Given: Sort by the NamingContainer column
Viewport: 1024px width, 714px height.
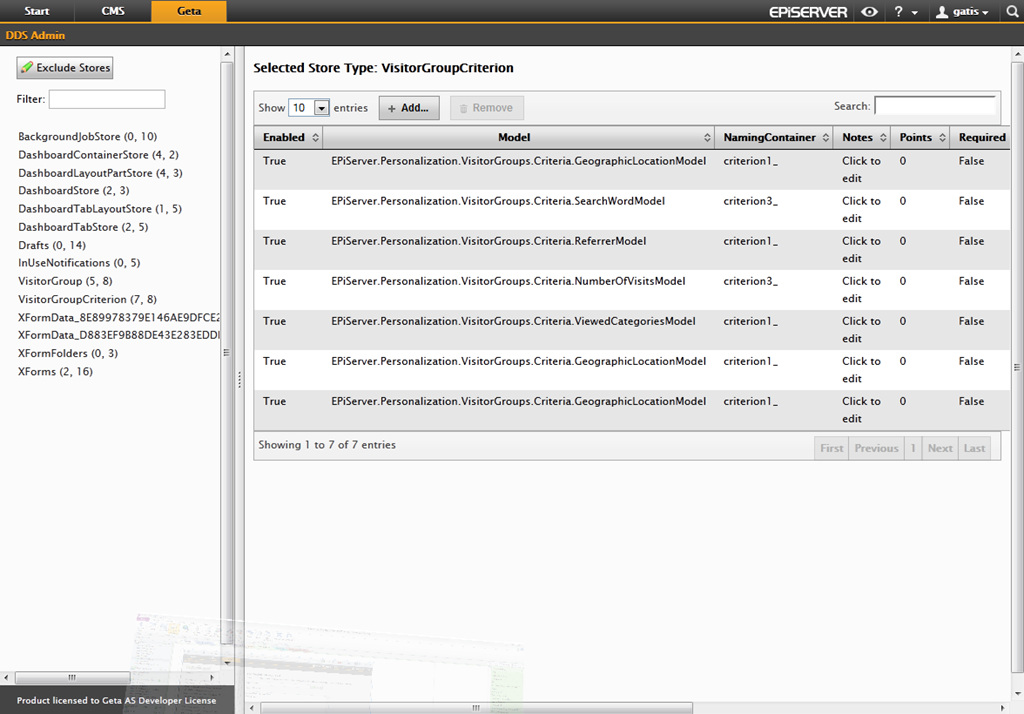Looking at the screenshot, I should [x=777, y=138].
